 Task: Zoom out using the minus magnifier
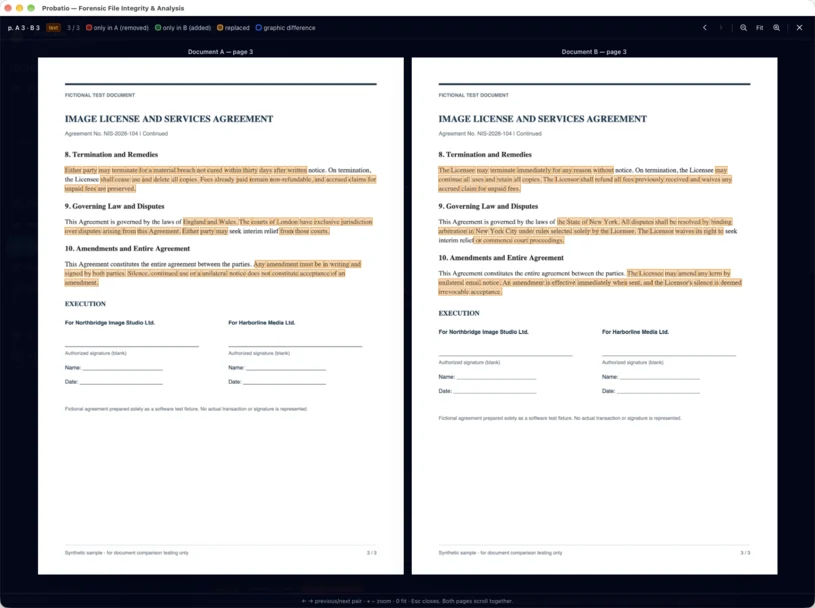(x=744, y=28)
